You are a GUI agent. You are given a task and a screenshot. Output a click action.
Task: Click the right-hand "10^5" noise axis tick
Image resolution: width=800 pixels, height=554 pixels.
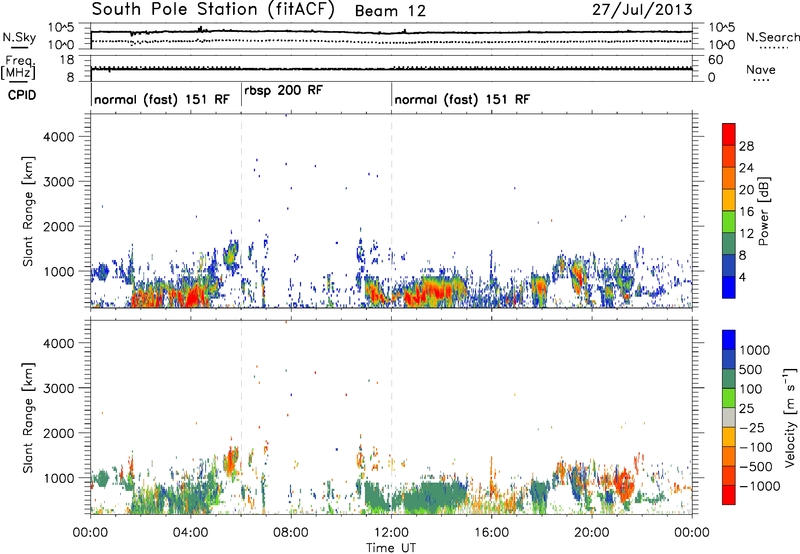click(721, 28)
